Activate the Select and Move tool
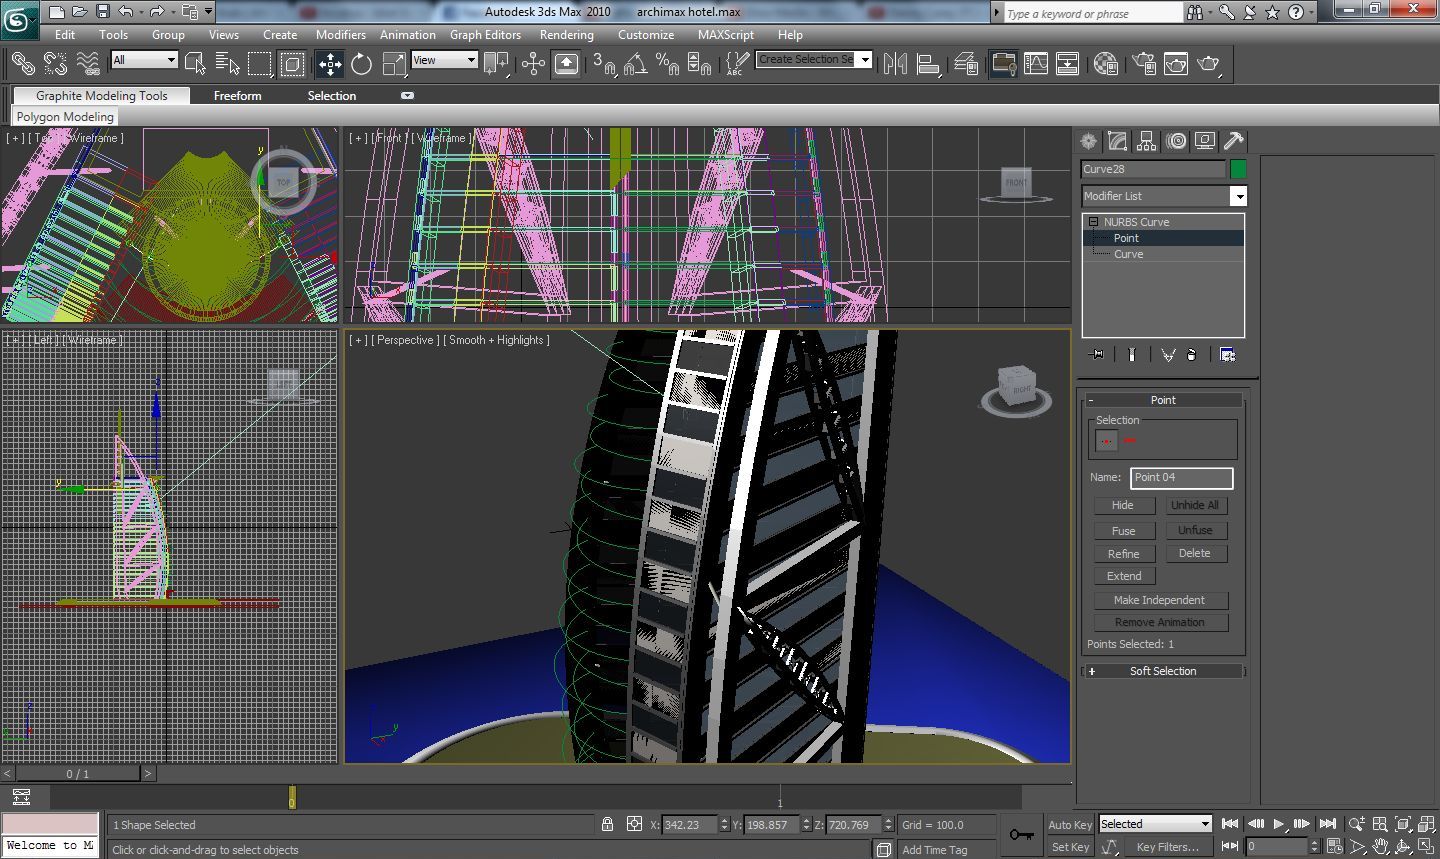The image size is (1440, 859). (329, 64)
